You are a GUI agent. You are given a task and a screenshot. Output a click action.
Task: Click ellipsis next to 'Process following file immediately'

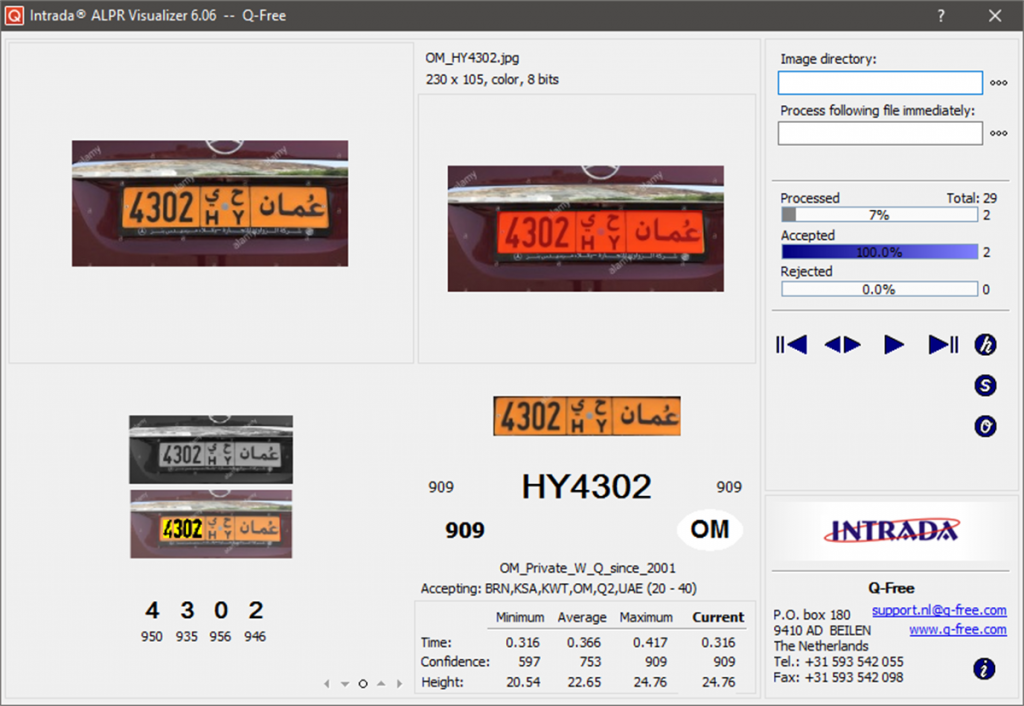(x=998, y=134)
